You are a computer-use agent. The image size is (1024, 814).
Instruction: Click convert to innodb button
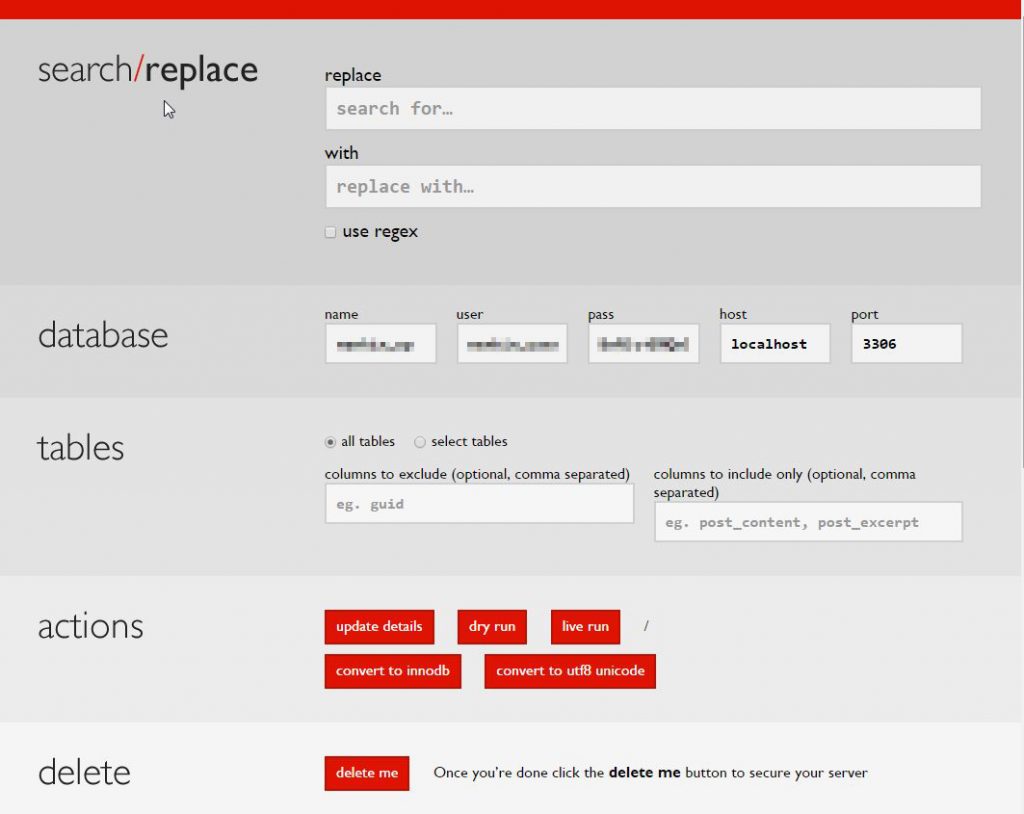click(x=393, y=672)
